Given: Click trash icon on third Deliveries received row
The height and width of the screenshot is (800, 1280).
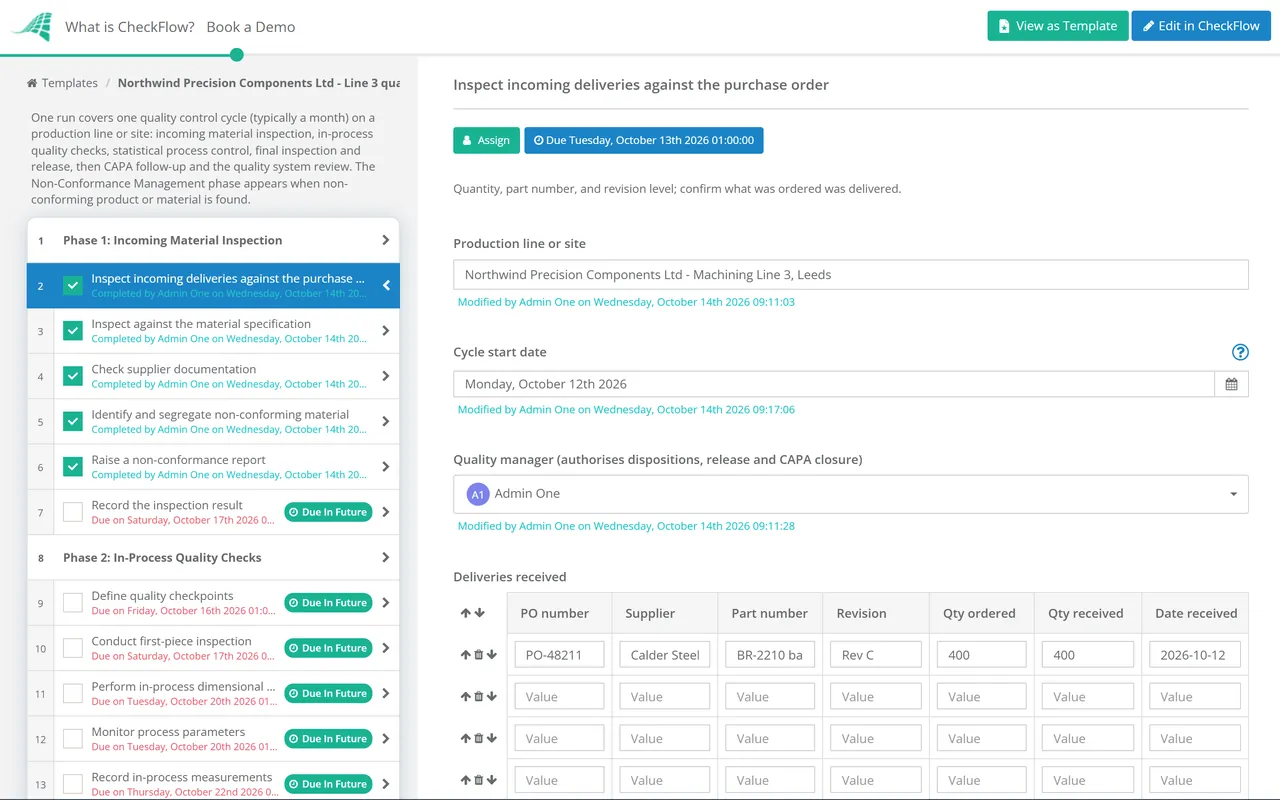Looking at the screenshot, I should pyautogui.click(x=478, y=739).
